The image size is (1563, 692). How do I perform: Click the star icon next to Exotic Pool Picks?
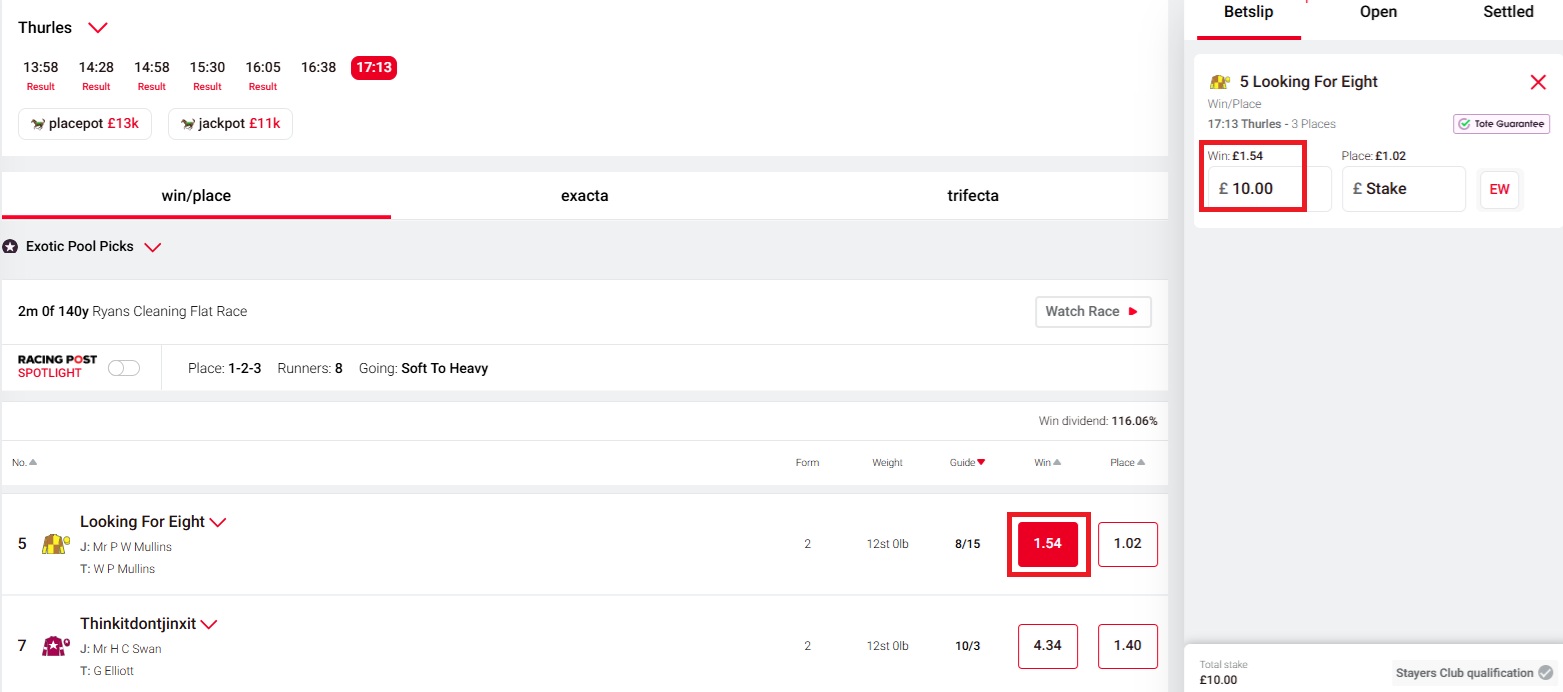(x=10, y=246)
